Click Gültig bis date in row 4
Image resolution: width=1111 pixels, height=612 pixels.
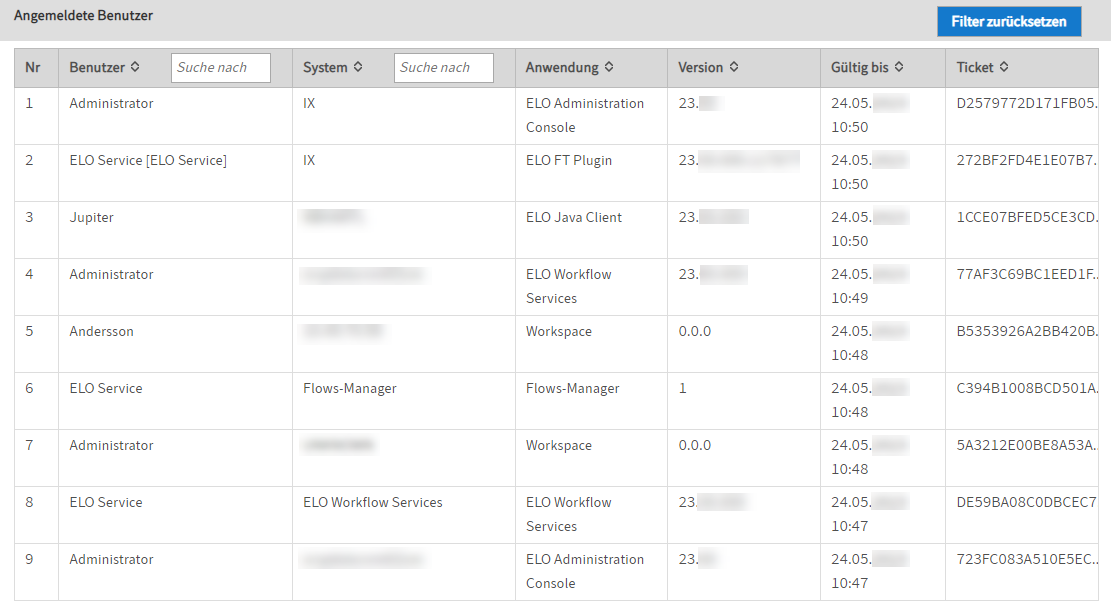pos(869,286)
